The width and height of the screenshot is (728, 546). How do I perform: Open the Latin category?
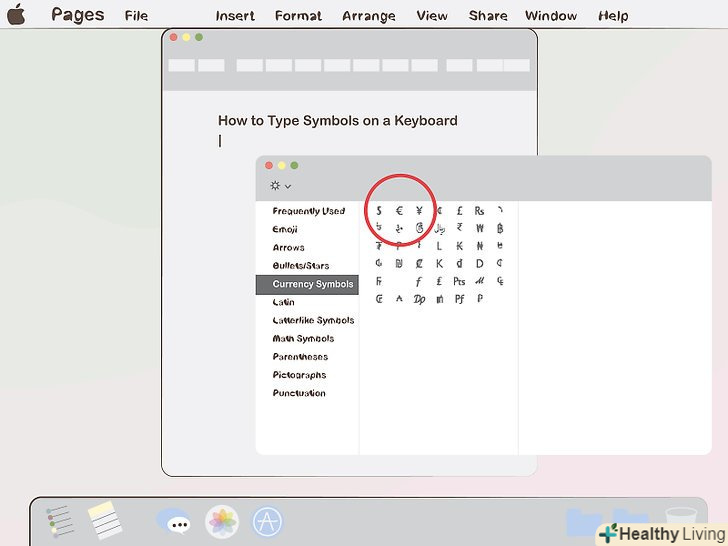(283, 302)
